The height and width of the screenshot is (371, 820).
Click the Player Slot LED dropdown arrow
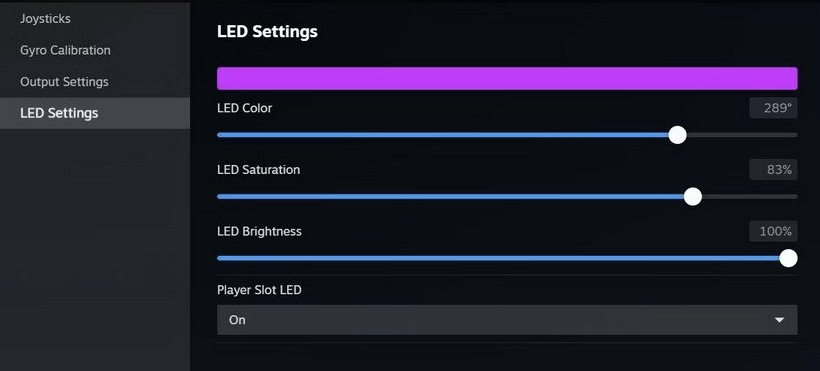click(x=779, y=320)
